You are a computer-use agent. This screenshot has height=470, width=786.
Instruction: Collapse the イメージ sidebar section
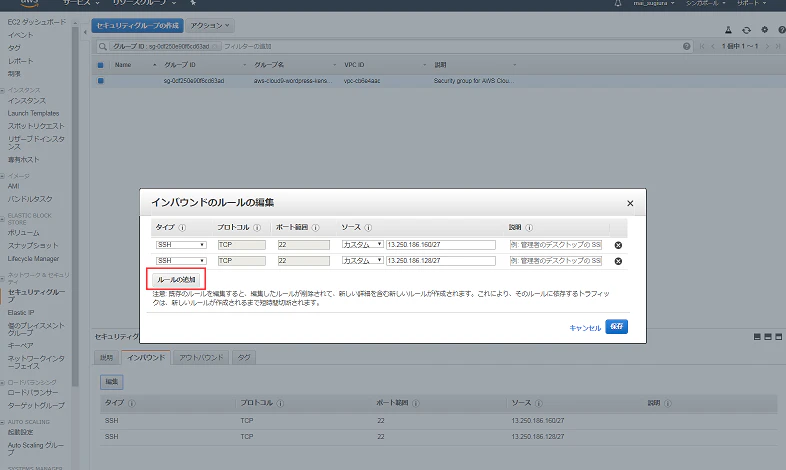[3, 176]
